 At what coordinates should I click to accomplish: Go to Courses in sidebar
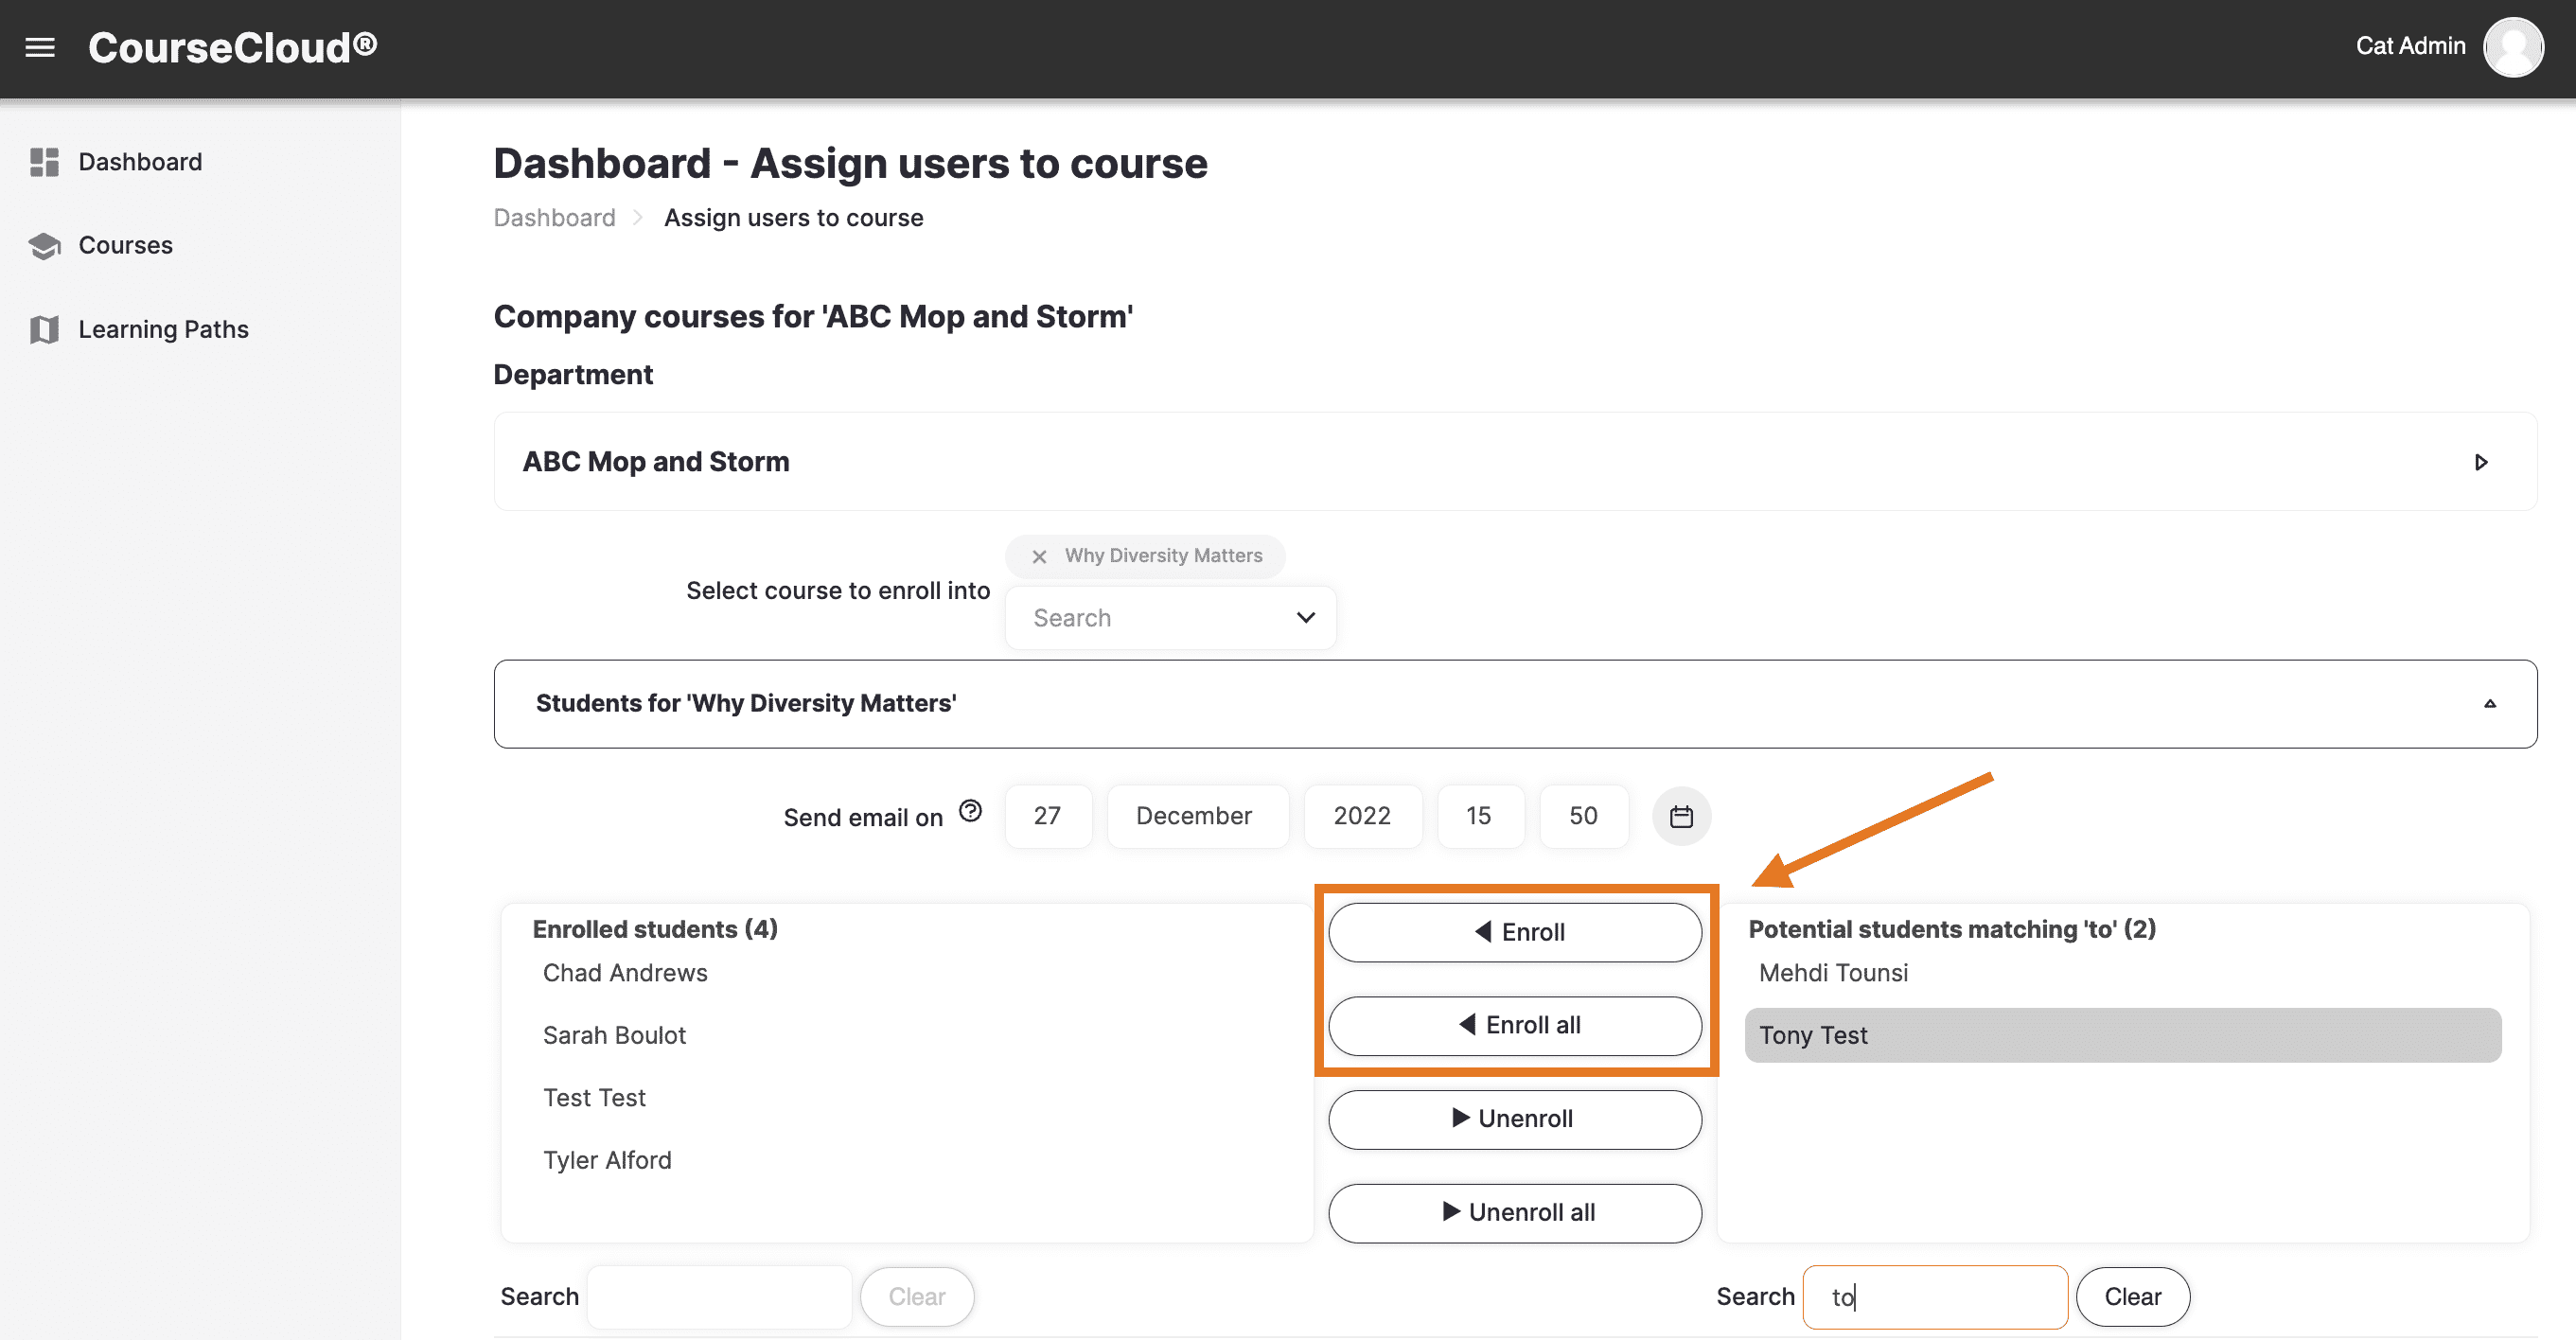126,245
